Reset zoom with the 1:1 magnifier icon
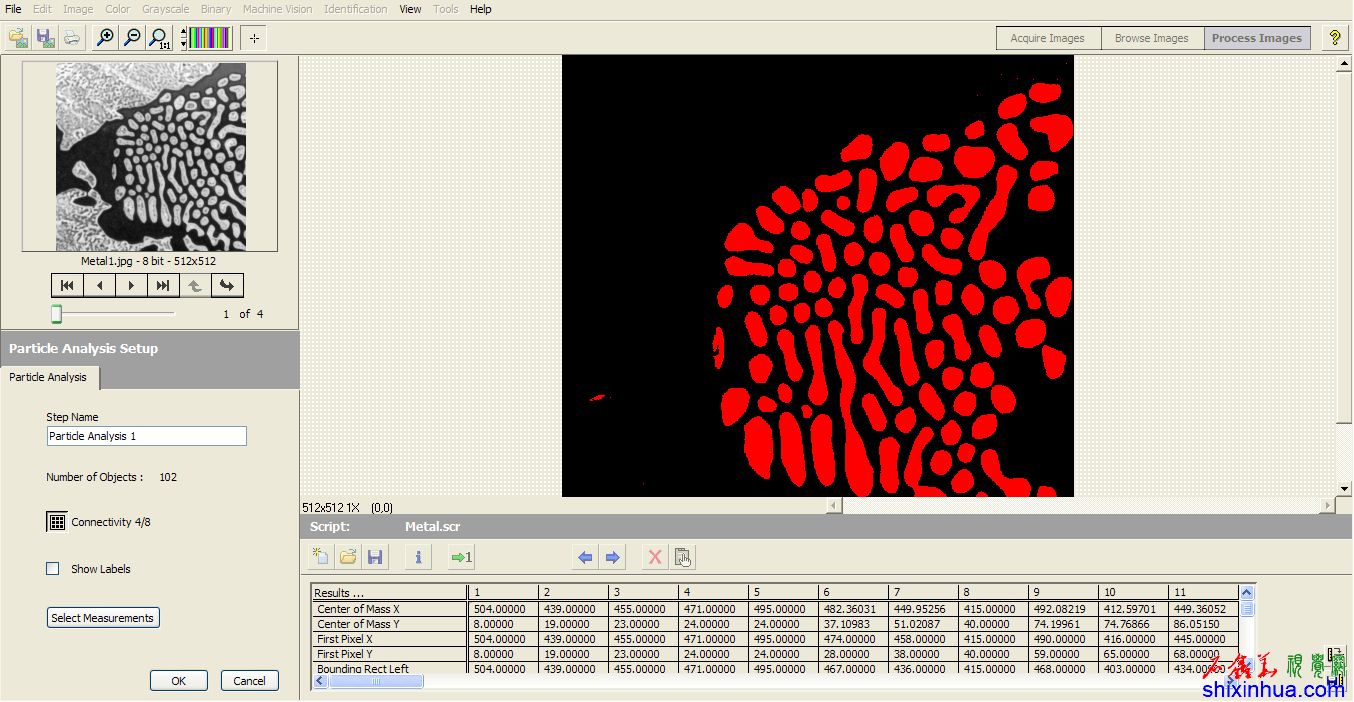The width and height of the screenshot is (1354, 702). point(158,38)
